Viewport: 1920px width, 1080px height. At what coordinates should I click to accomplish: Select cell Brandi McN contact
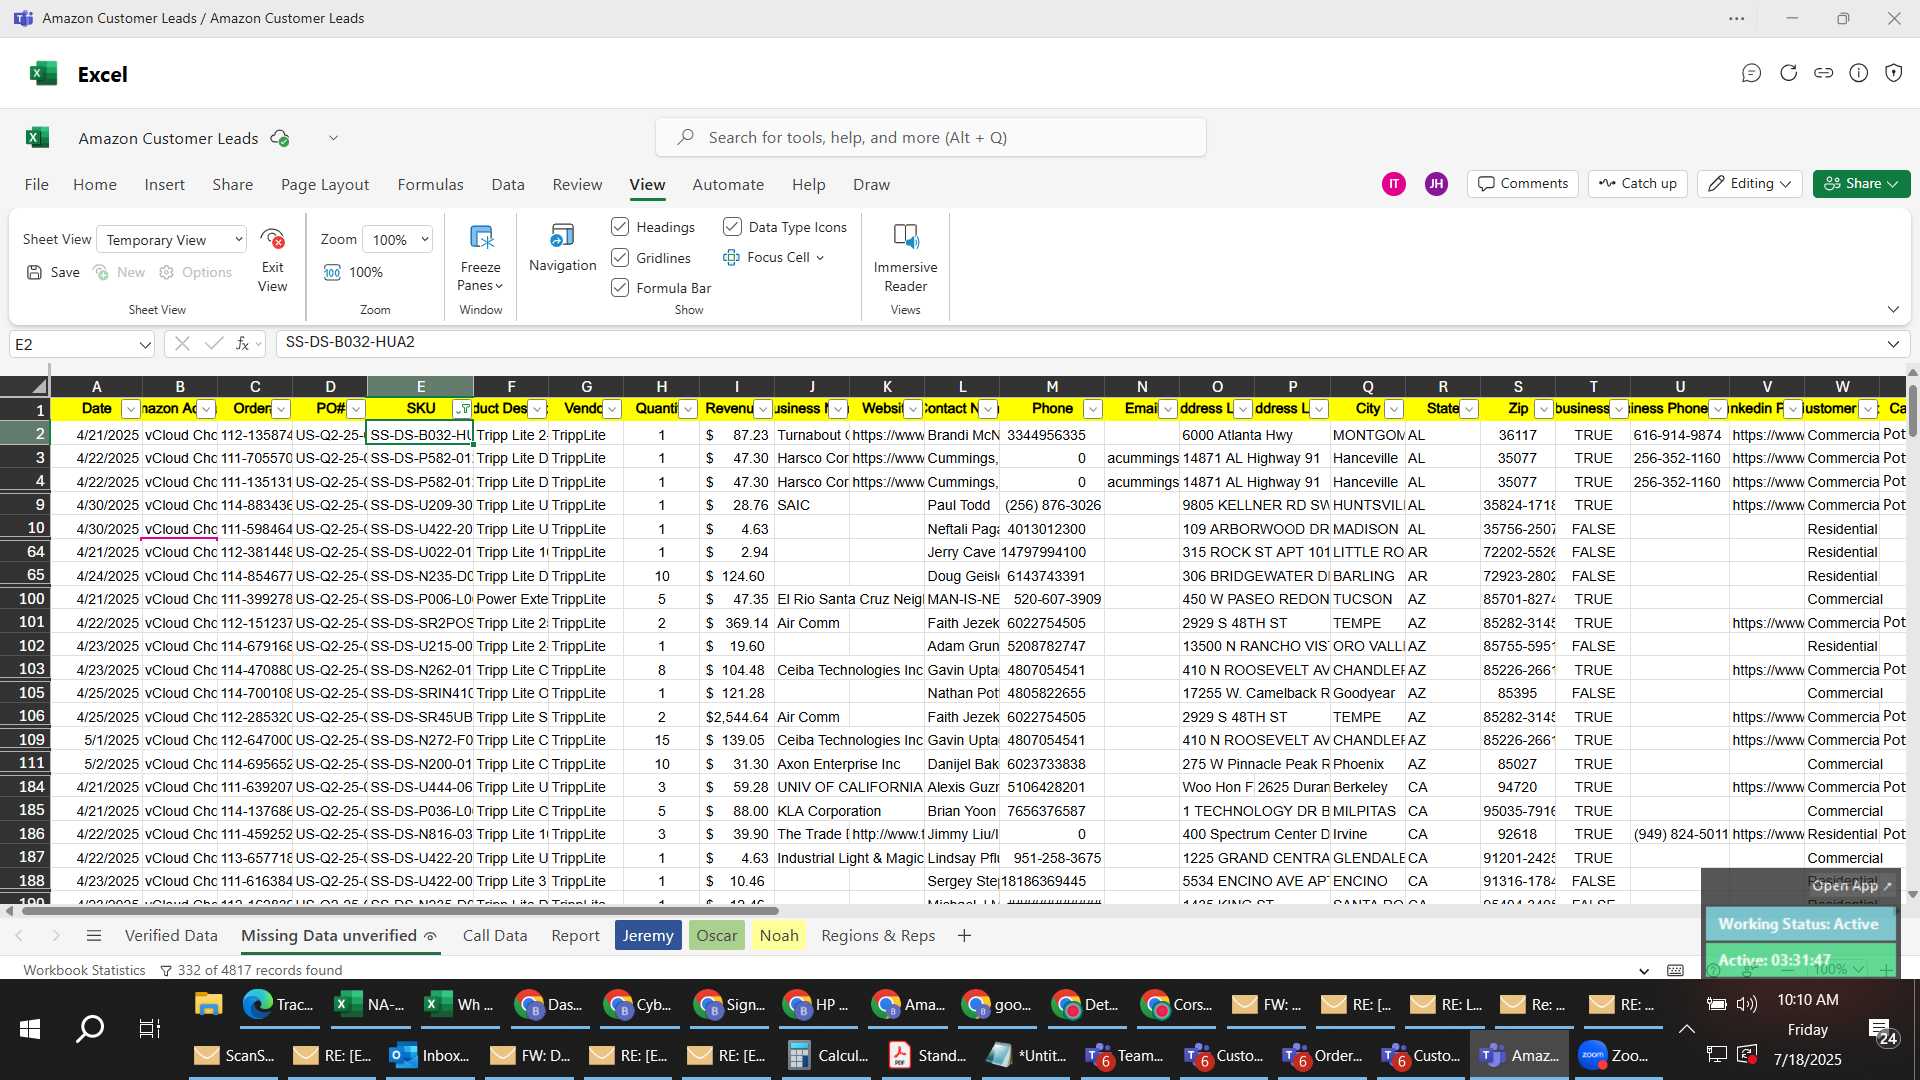tap(962, 435)
